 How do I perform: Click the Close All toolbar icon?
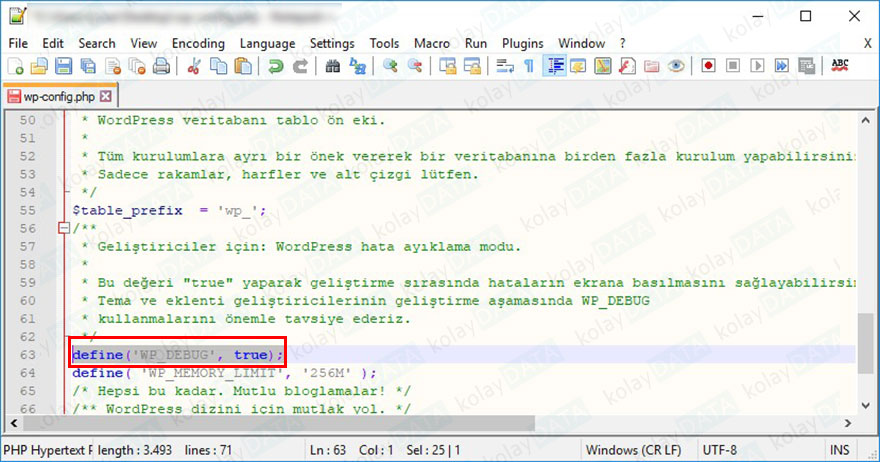pos(137,66)
